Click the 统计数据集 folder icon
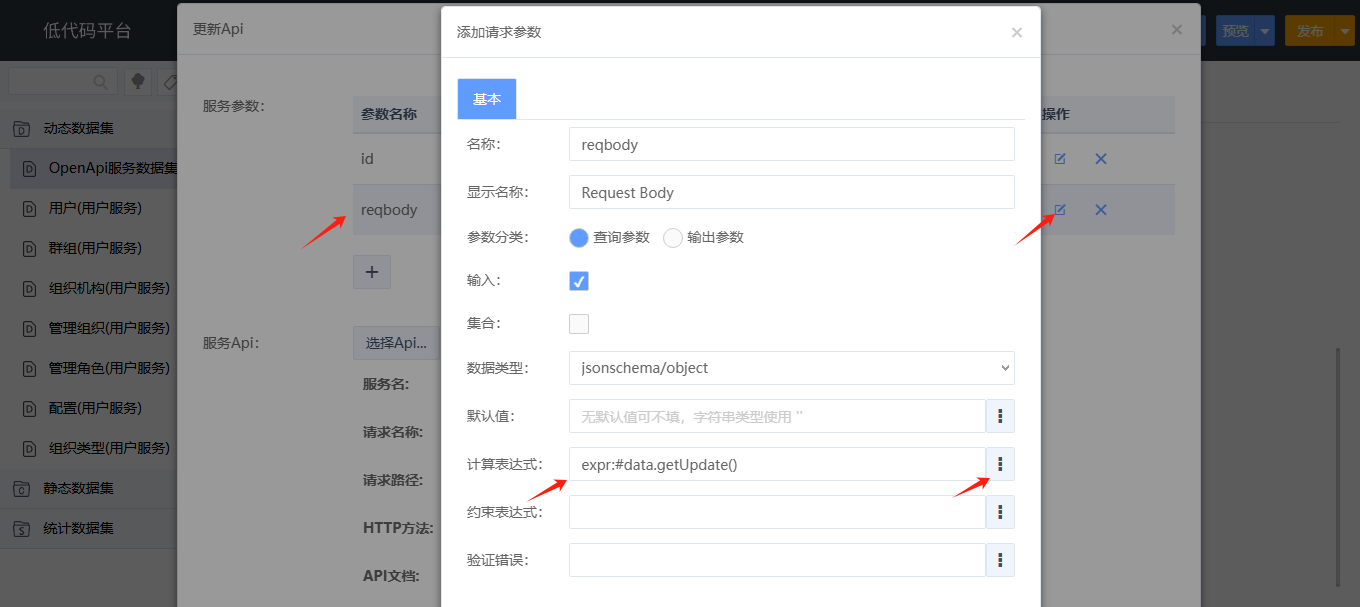Screen dimensions: 1360x607 [x=21, y=529]
